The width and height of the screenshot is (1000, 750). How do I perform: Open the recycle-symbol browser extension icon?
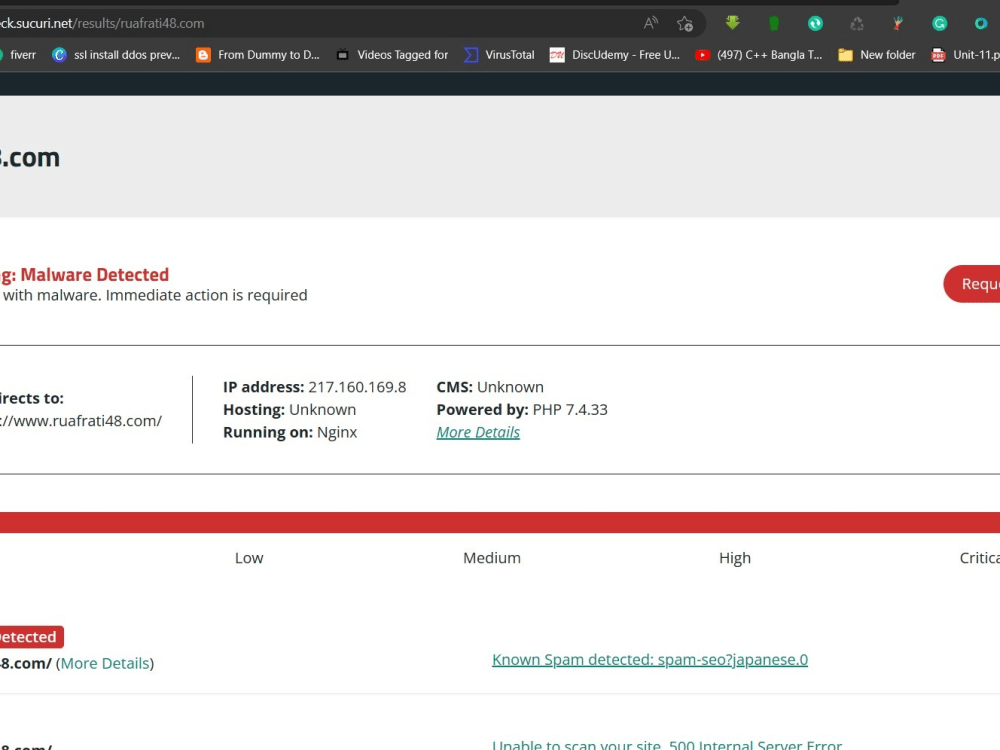pyautogui.click(x=855, y=22)
